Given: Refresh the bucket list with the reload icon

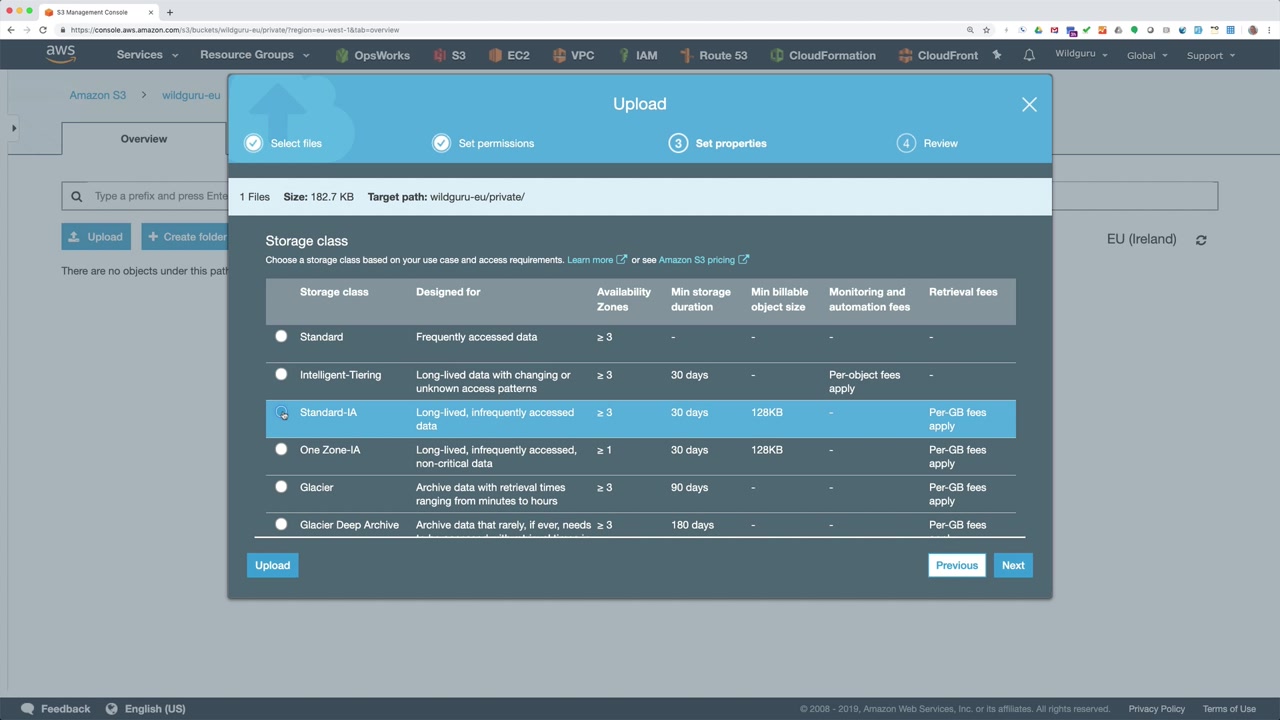Looking at the screenshot, I should [1201, 240].
